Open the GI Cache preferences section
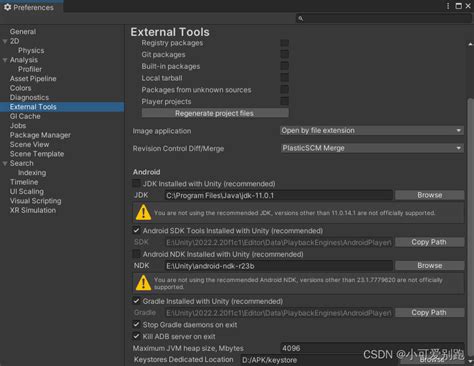 coord(25,116)
